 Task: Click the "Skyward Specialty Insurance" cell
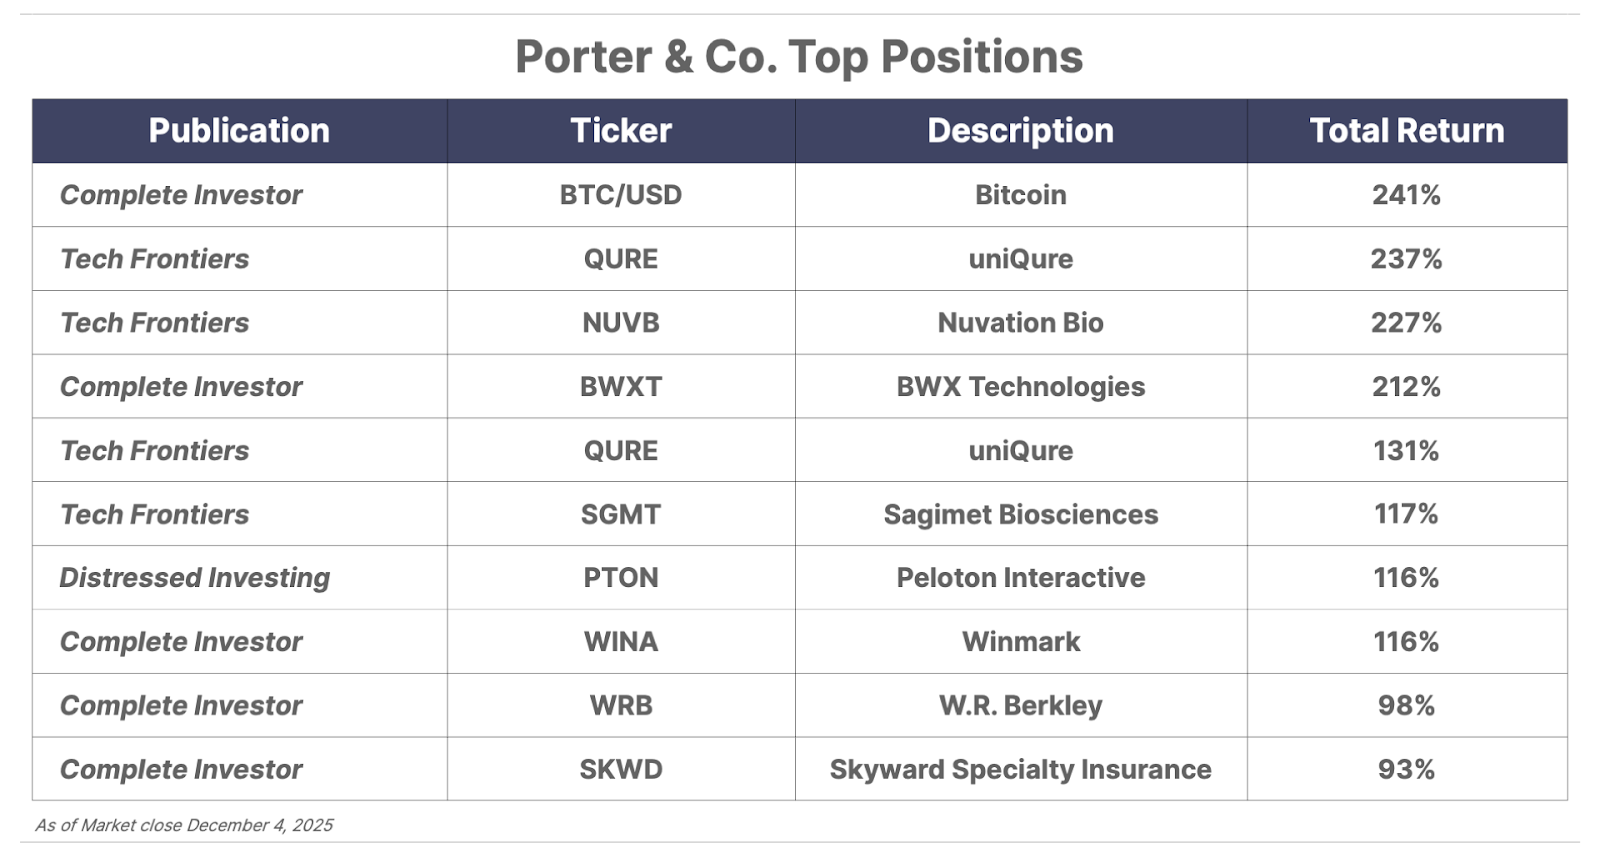click(x=1020, y=770)
